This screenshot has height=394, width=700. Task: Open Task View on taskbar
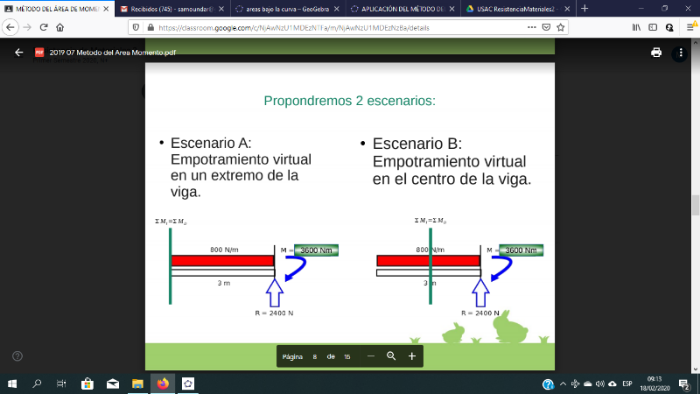(x=61, y=384)
